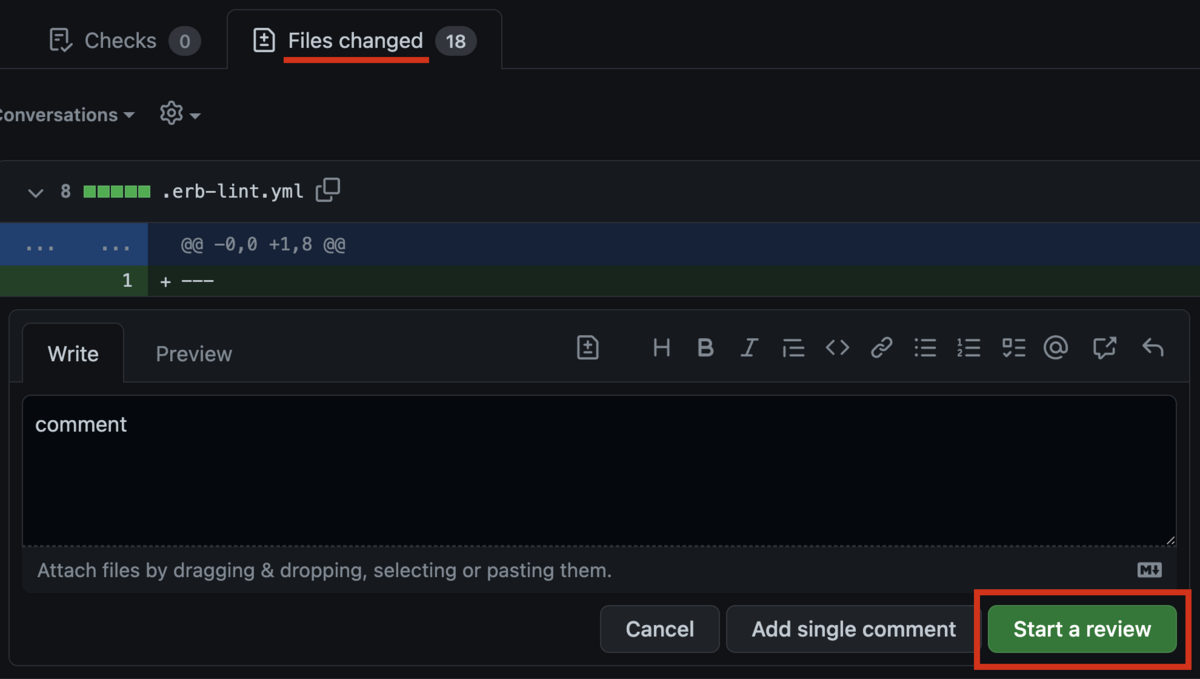Screen dimensions: 1200x679
Task: Insert a bulleted list
Action: (925, 347)
